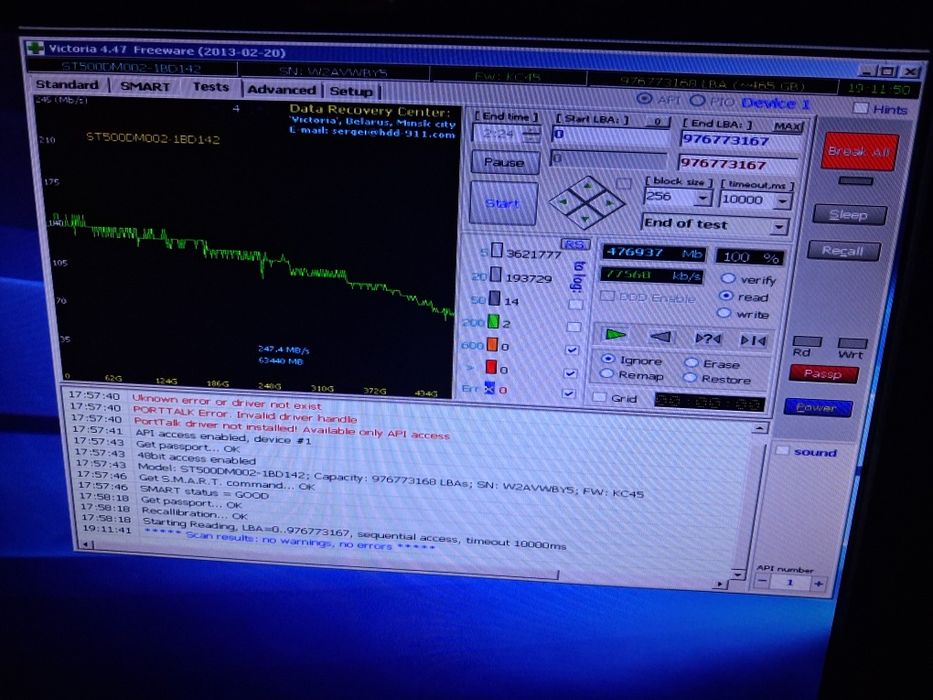Click the green forward play arrow
Viewport: 933px width, 700px height.
coord(615,335)
